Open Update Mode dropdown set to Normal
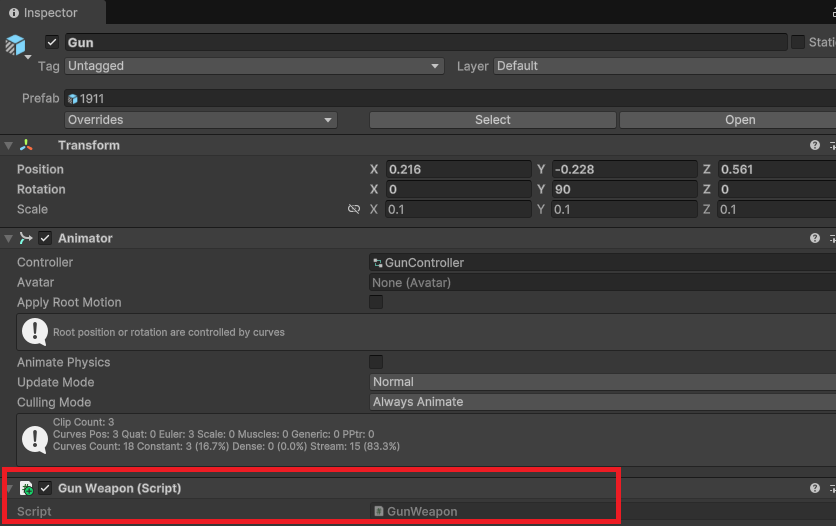This screenshot has width=836, height=526. (x=602, y=382)
